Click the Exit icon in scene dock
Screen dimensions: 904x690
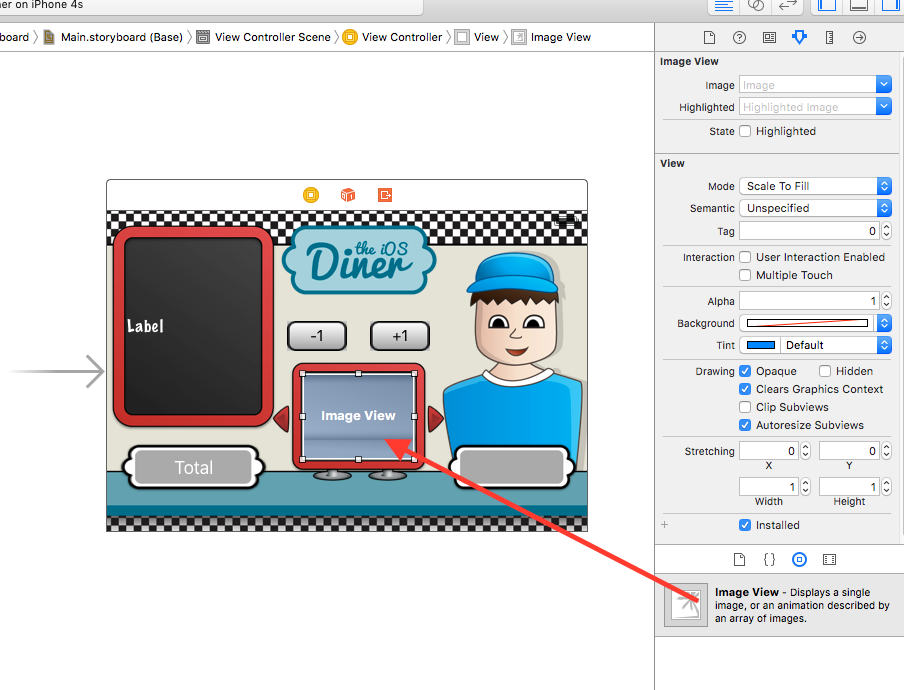click(385, 194)
